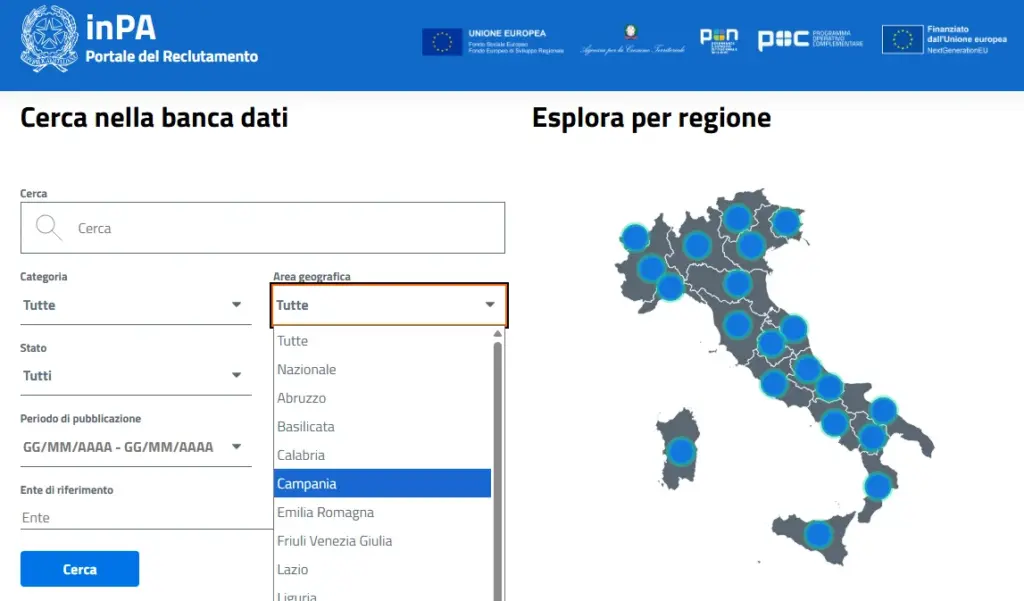Click the Basilicata map marker
Viewport: 1024px width, 601px height.
(x=872, y=437)
